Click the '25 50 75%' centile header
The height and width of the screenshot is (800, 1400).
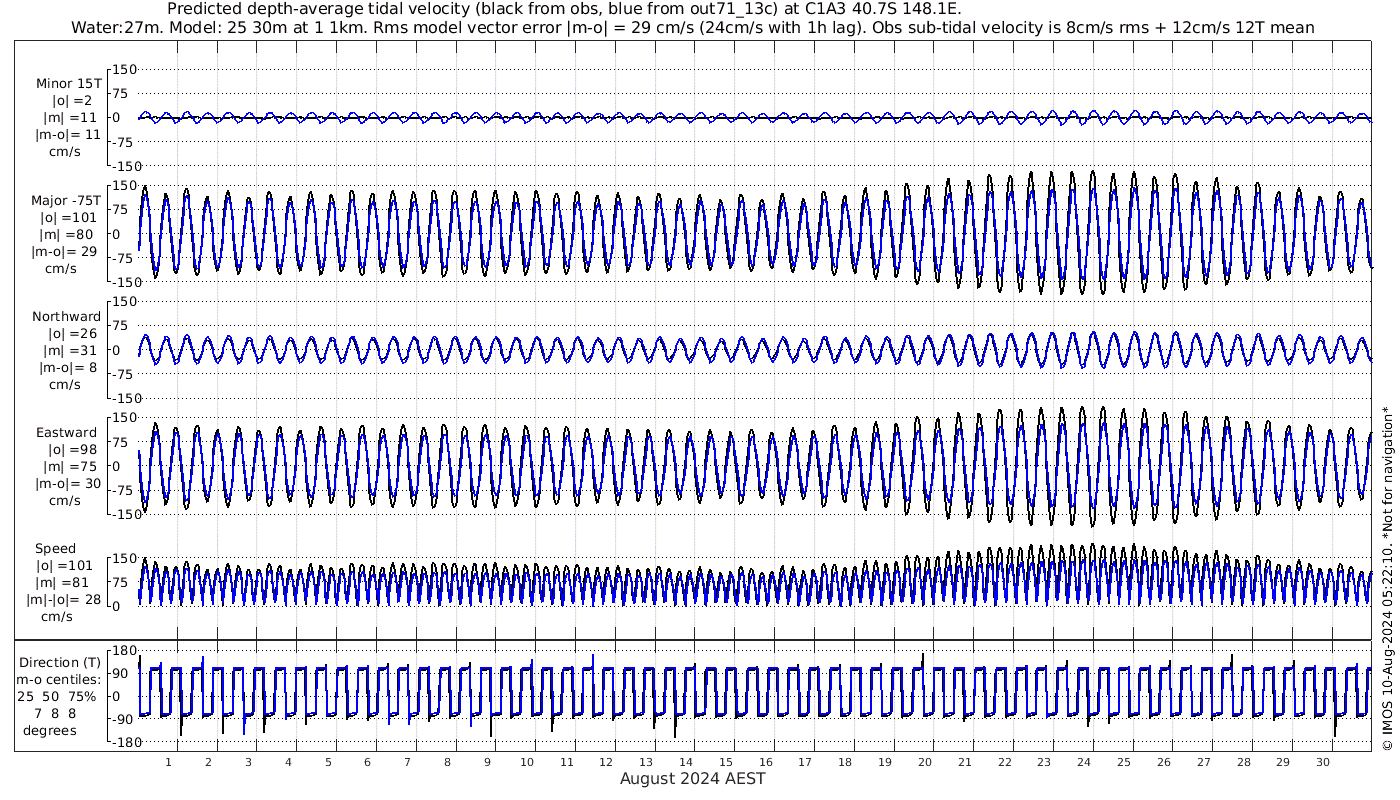tap(57, 696)
